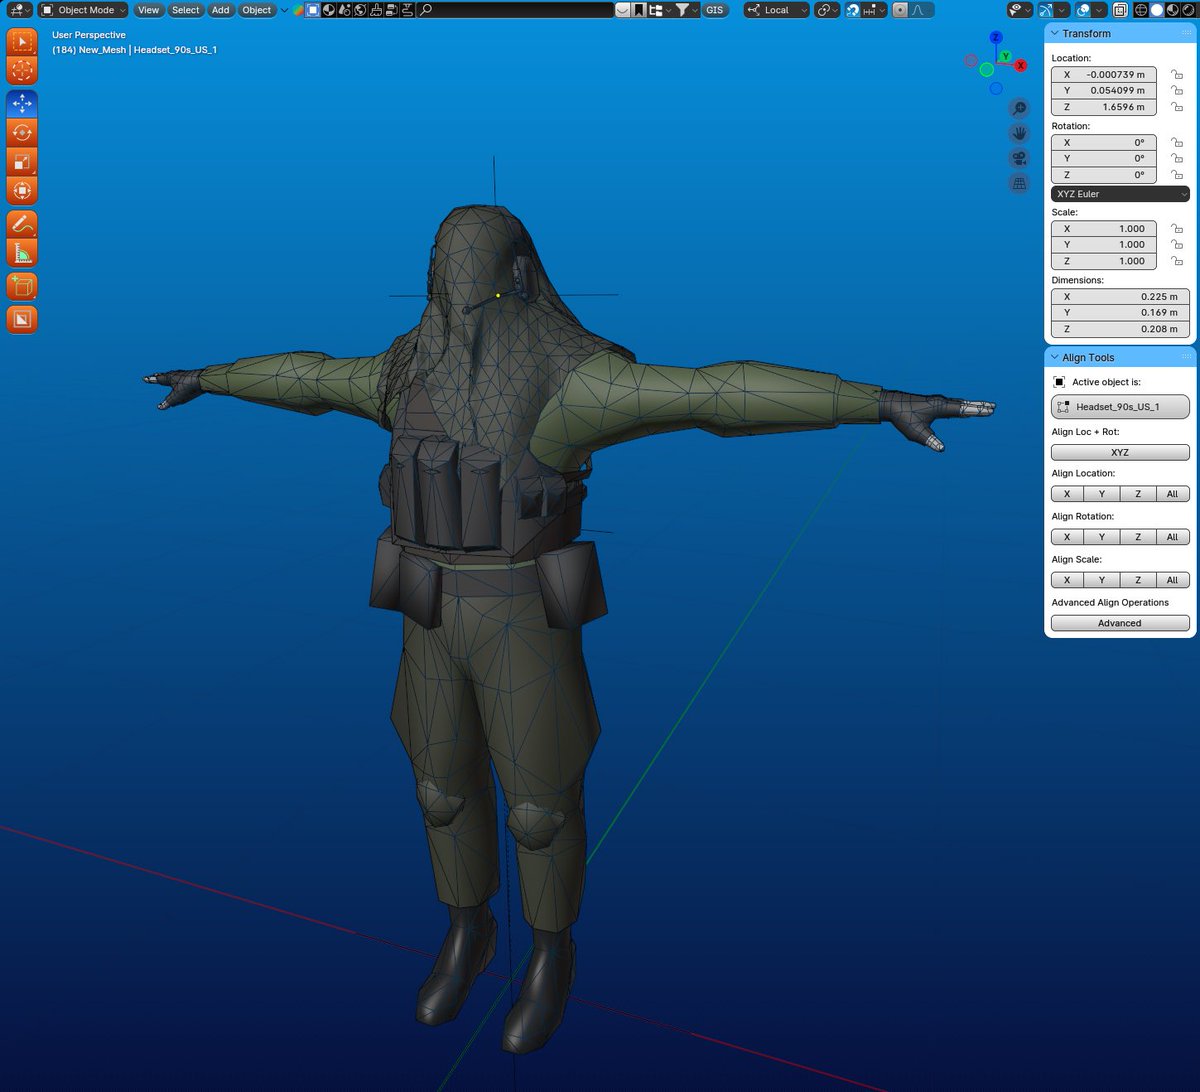The height and width of the screenshot is (1092, 1200).
Task: Click Align Scale Z button
Action: point(1137,580)
